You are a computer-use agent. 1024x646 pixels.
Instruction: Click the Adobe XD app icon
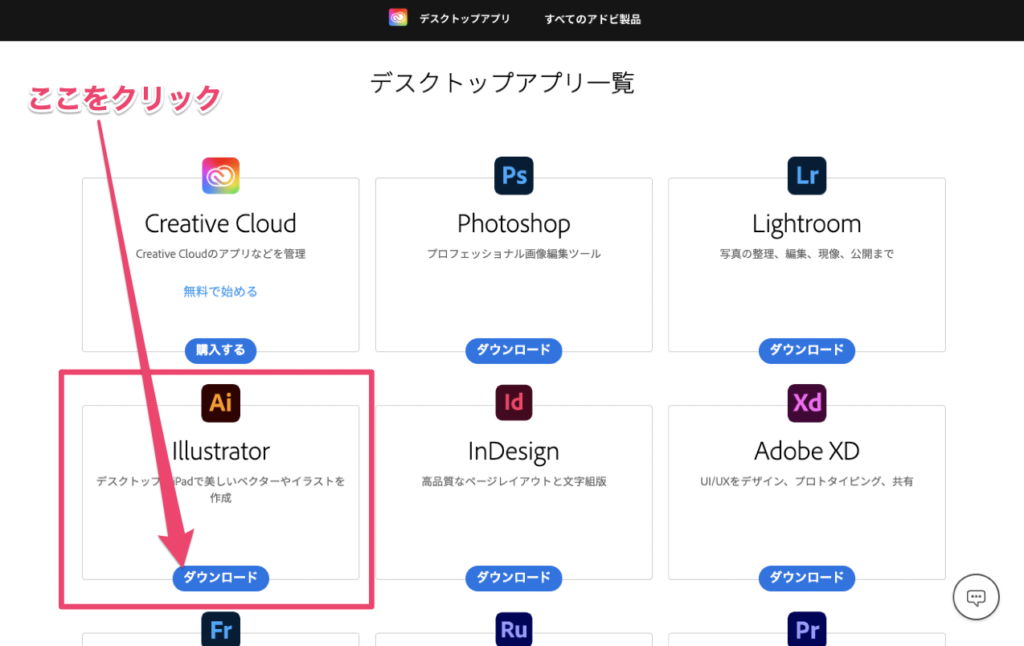[x=806, y=403]
